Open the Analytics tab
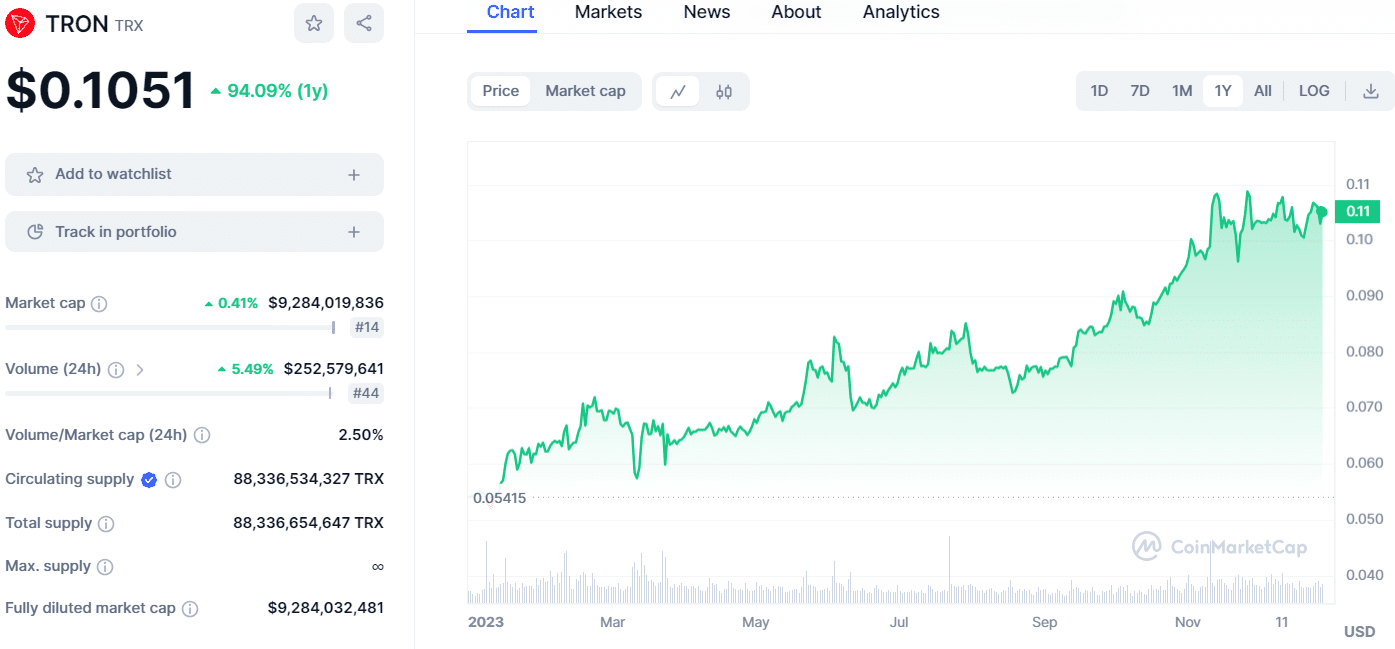Viewport: 1395px width, 649px height. (901, 13)
